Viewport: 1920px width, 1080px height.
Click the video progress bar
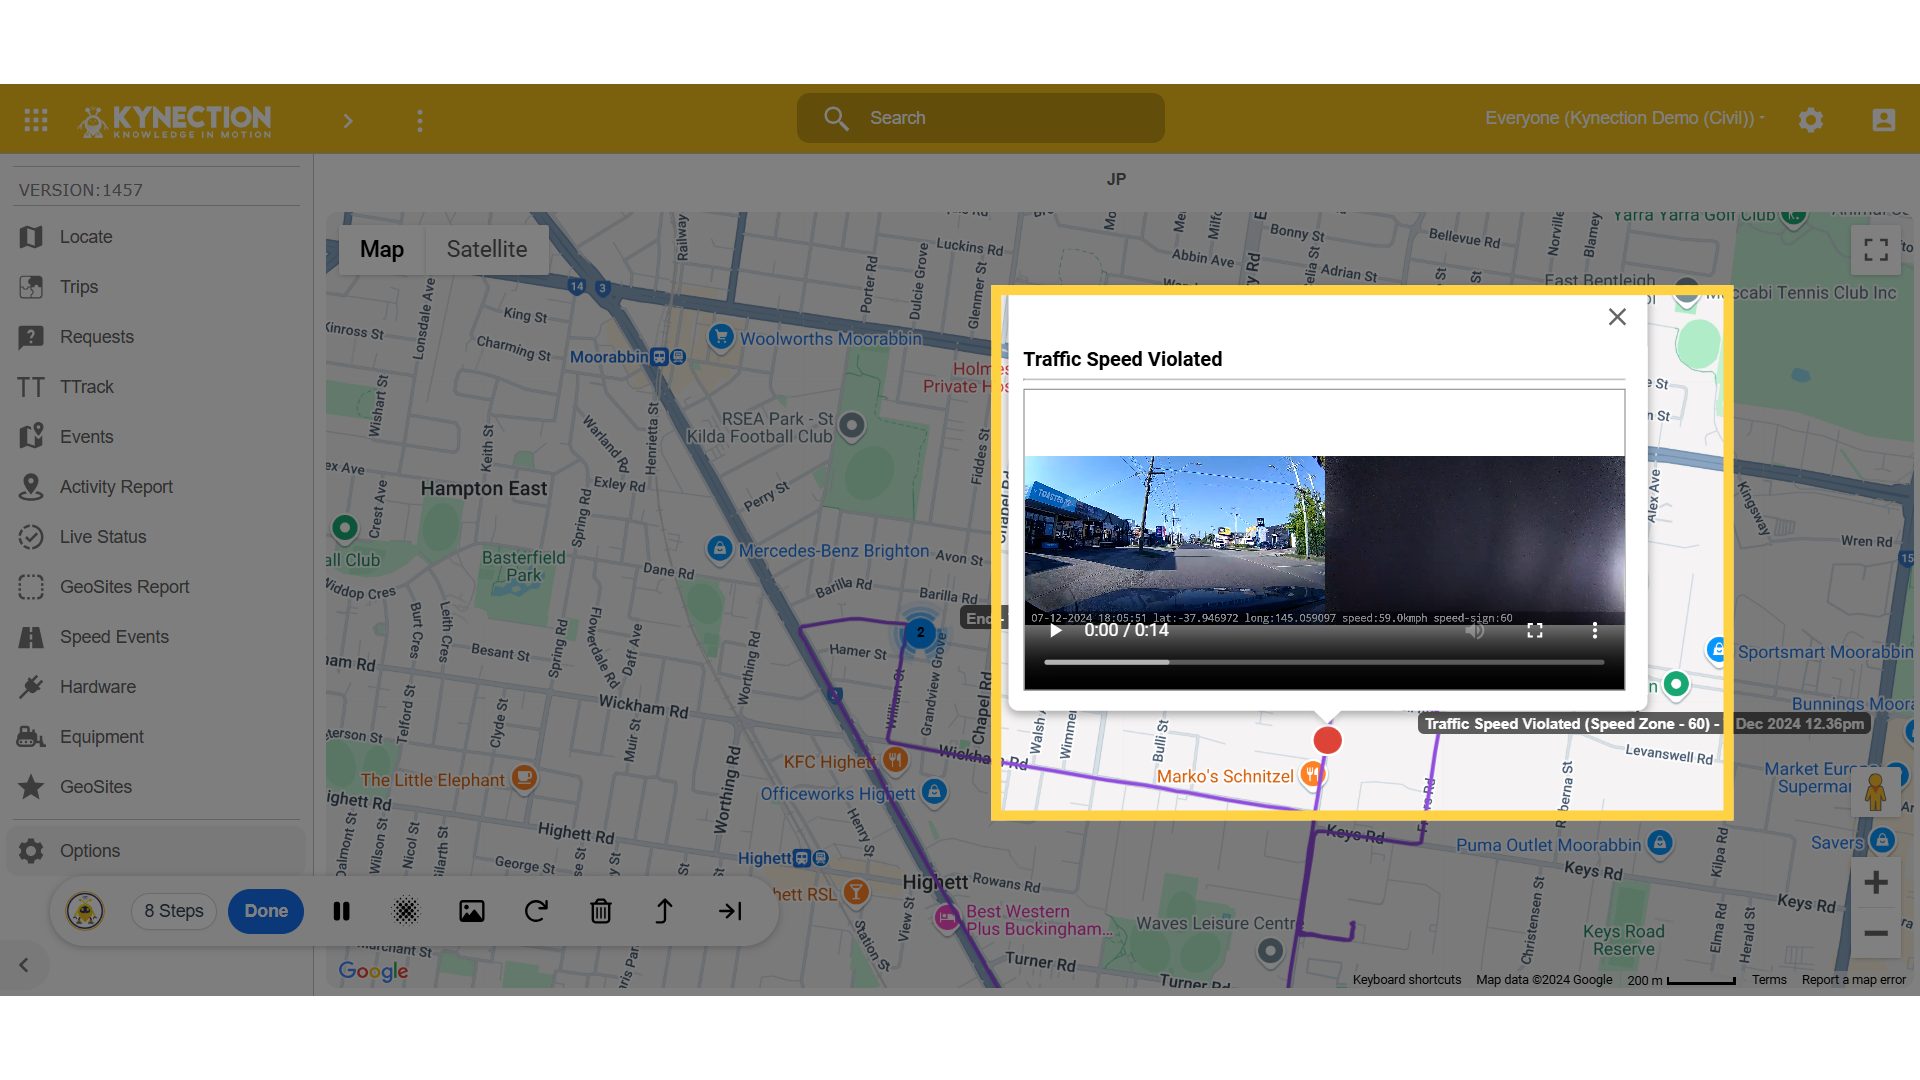coord(1324,662)
